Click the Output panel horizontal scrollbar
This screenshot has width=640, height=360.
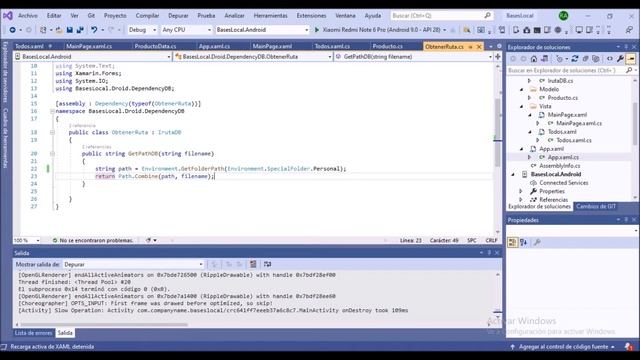[x=104, y=325]
